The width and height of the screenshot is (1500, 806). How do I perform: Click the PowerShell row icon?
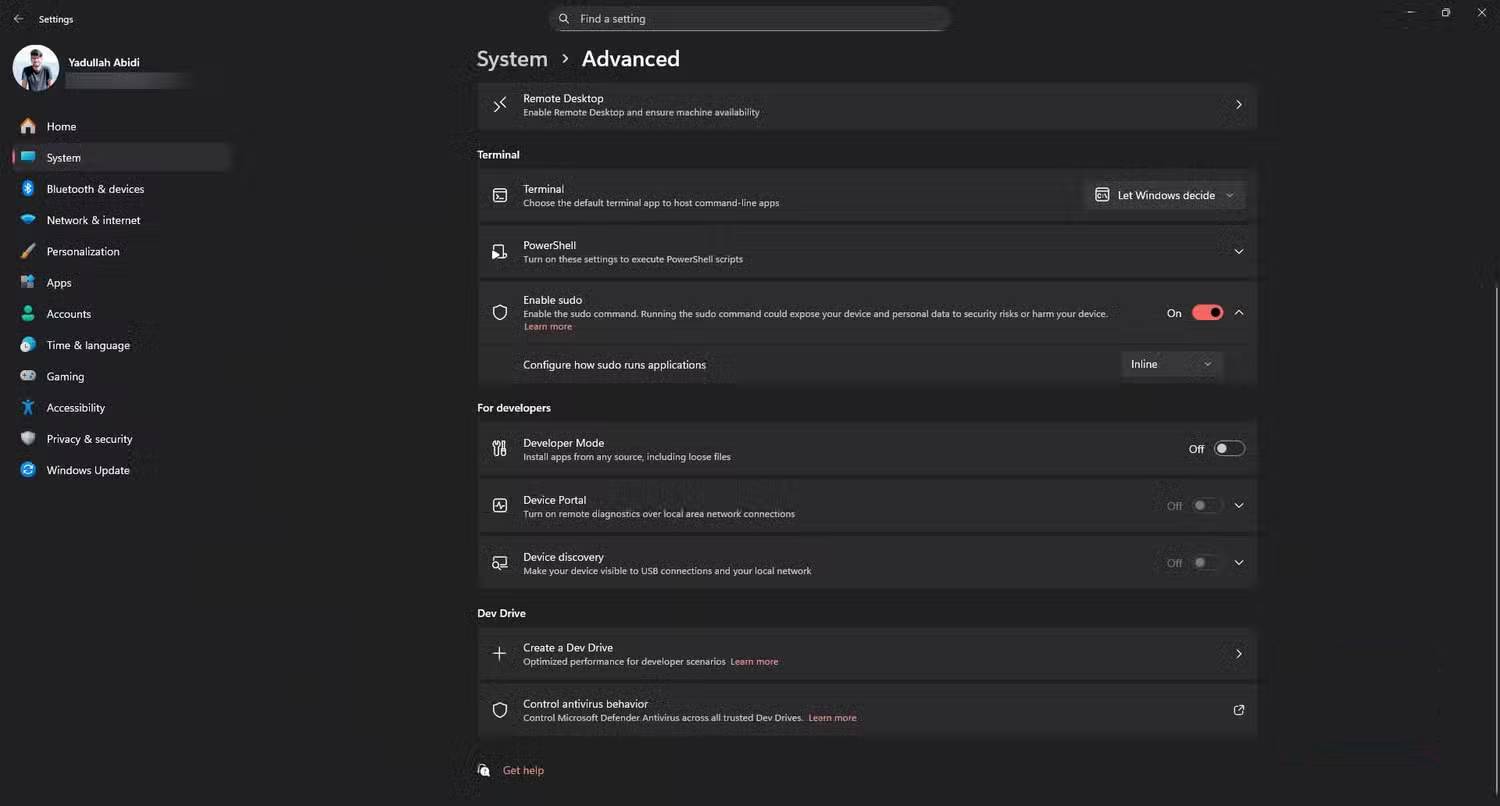[x=500, y=252]
